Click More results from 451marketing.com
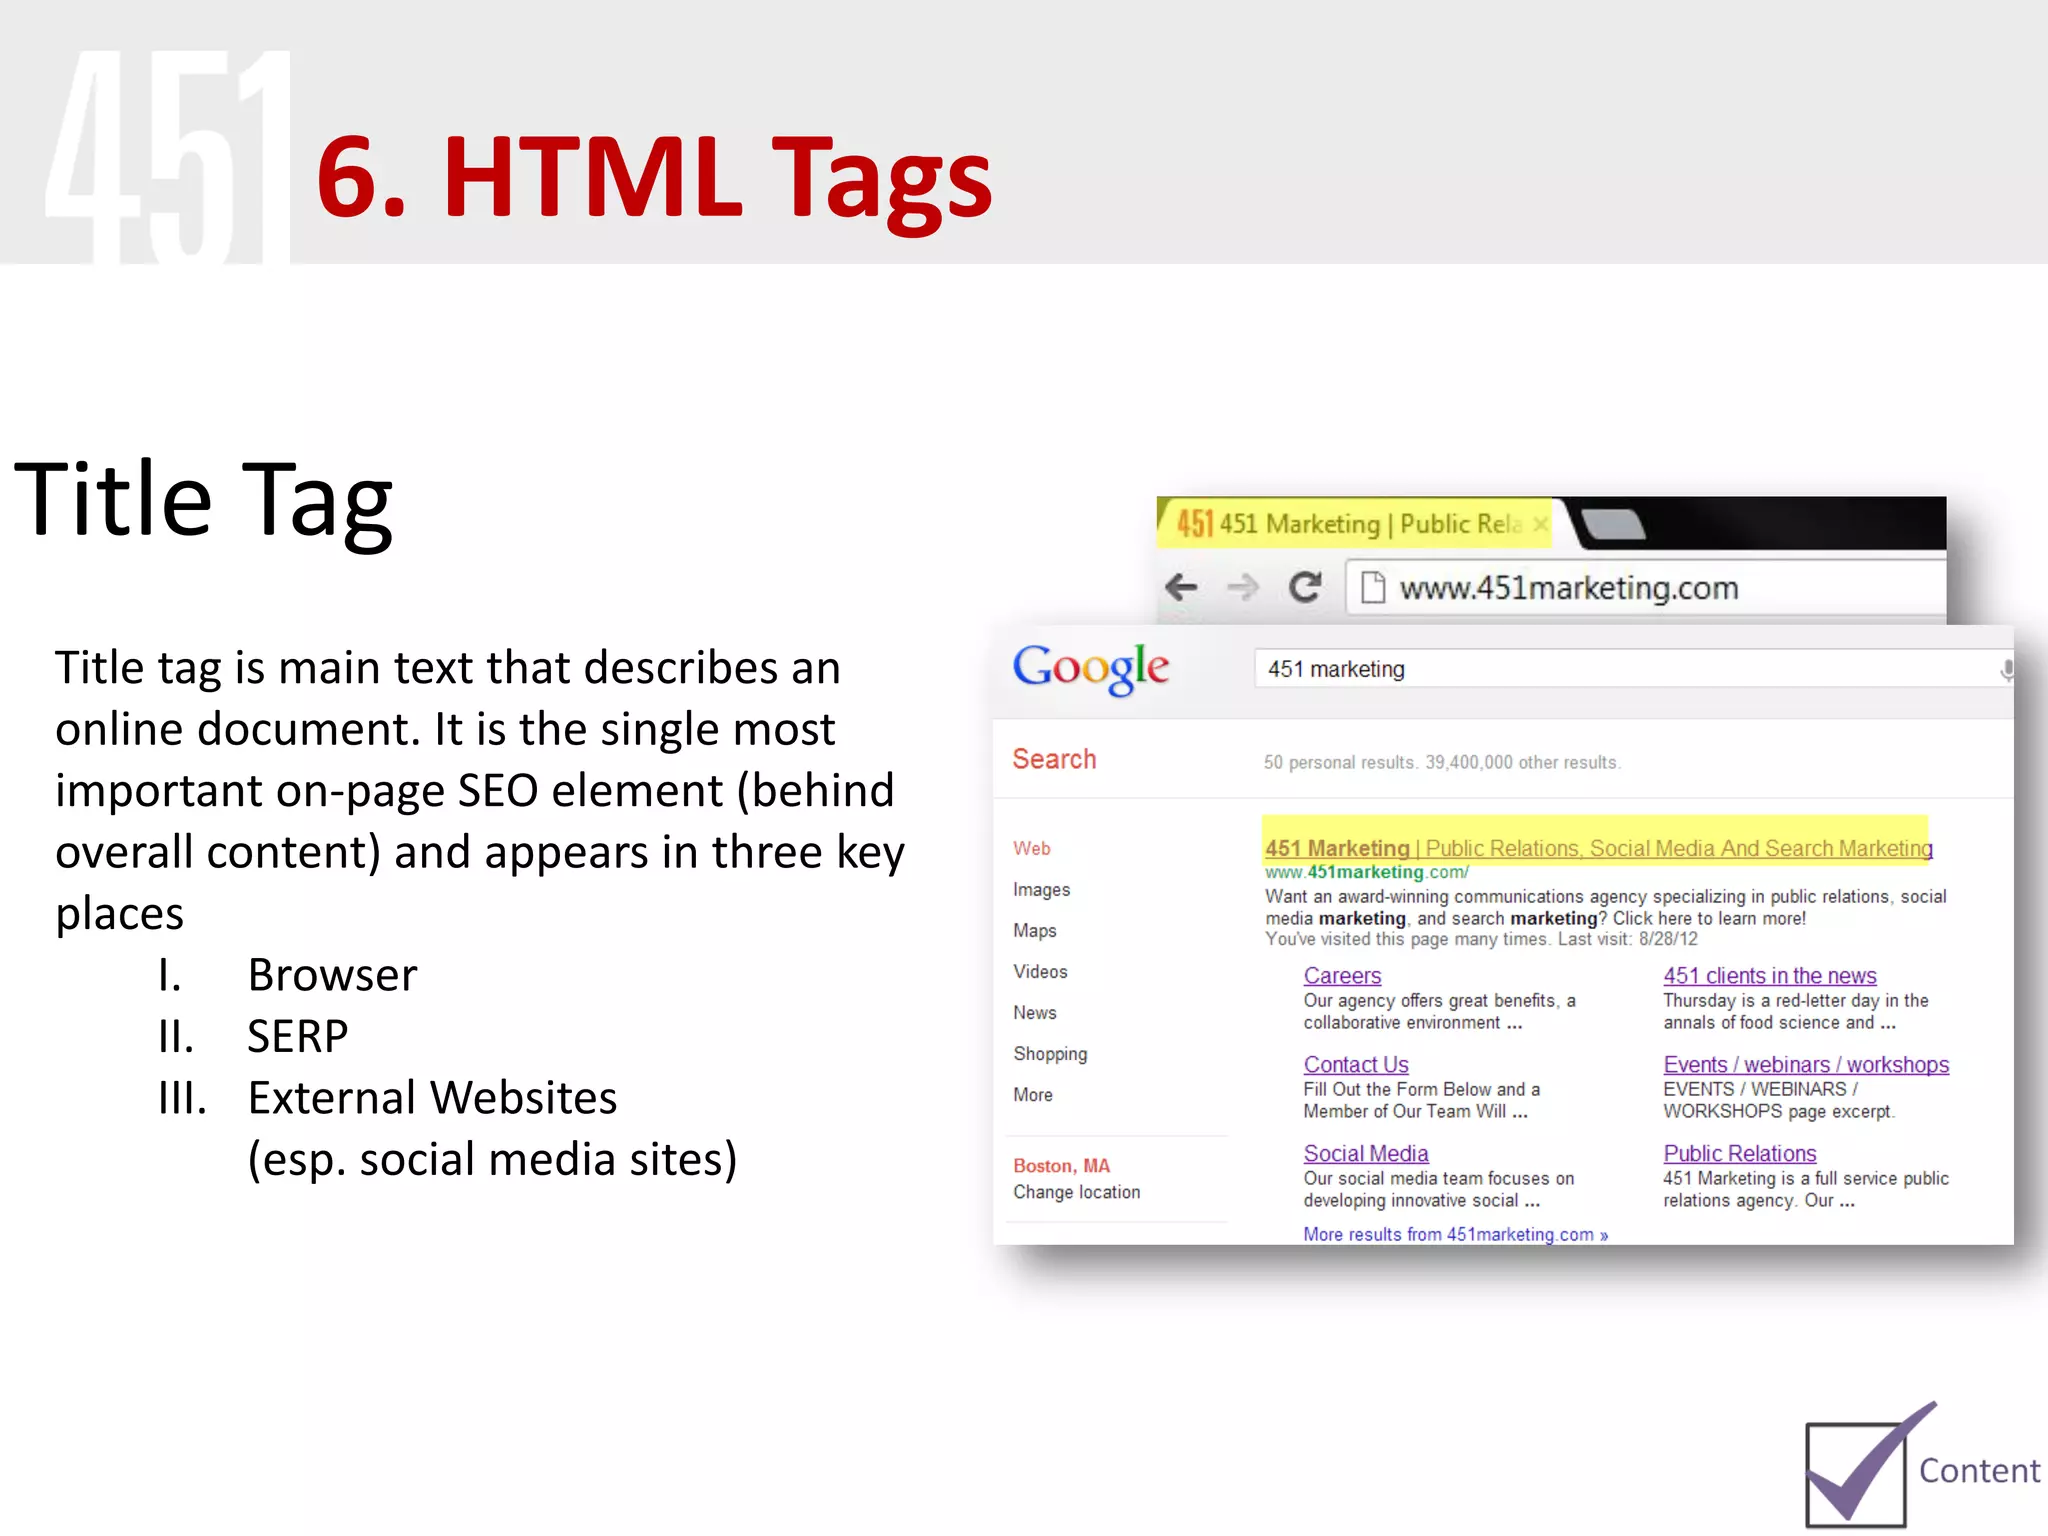 pyautogui.click(x=1455, y=1234)
